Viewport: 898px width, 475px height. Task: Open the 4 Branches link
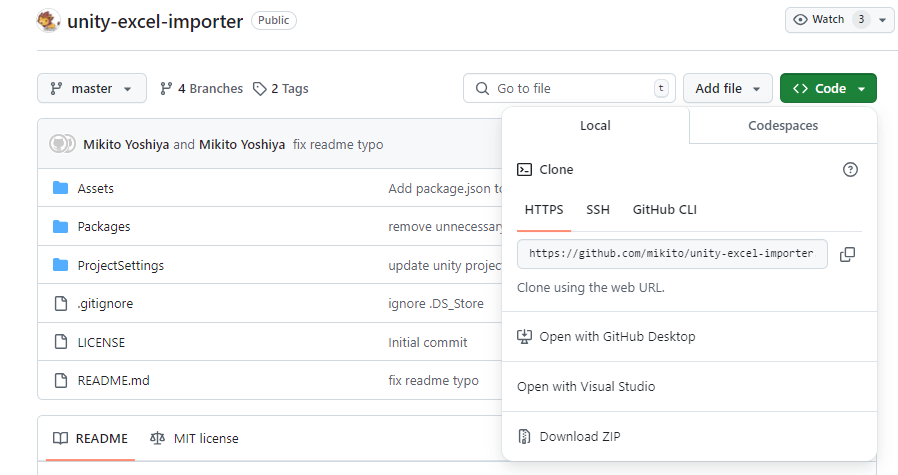[x=202, y=88]
